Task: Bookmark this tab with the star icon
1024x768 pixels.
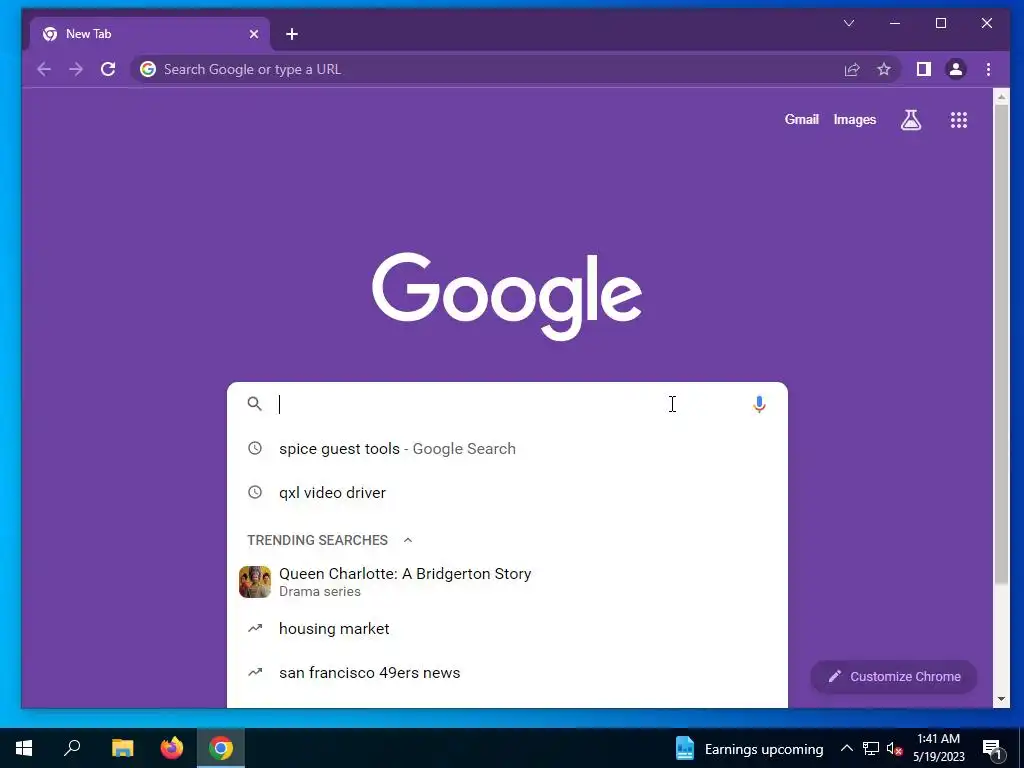Action: pos(884,69)
